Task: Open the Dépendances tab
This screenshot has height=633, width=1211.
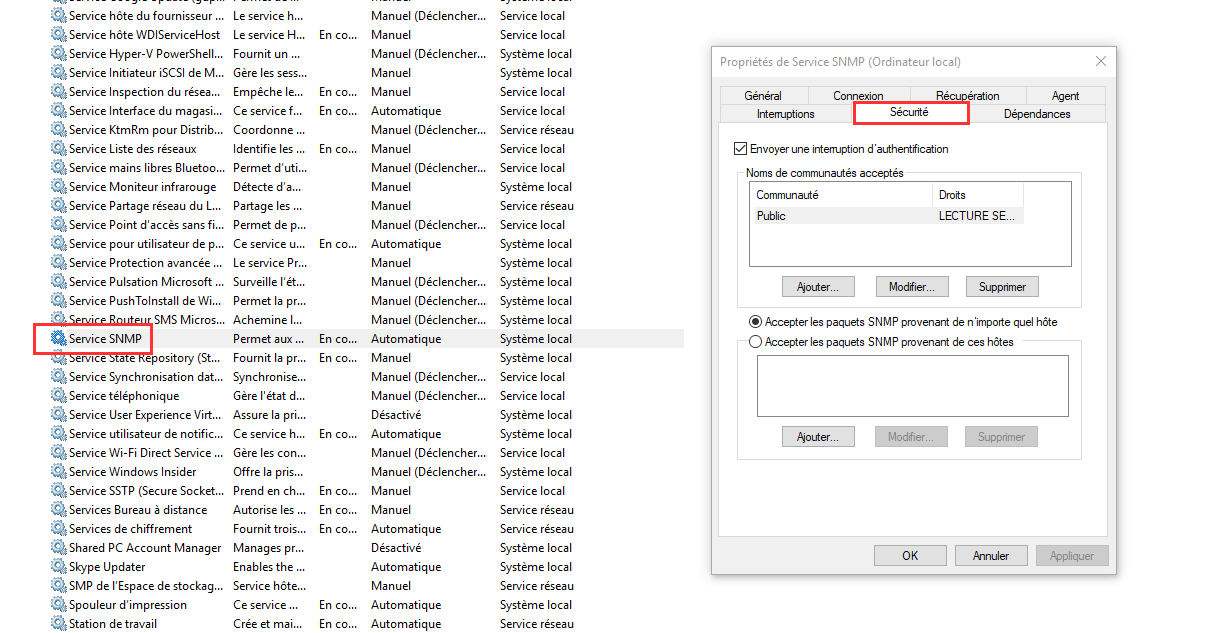Action: pos(1037,114)
